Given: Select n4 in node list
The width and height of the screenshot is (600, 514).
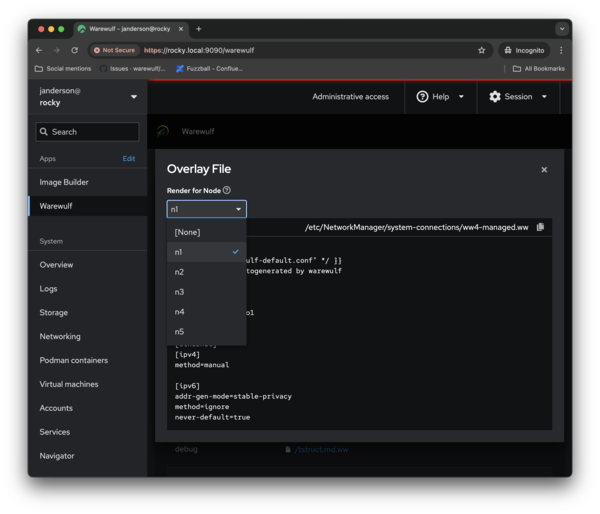Looking at the screenshot, I should [207, 312].
